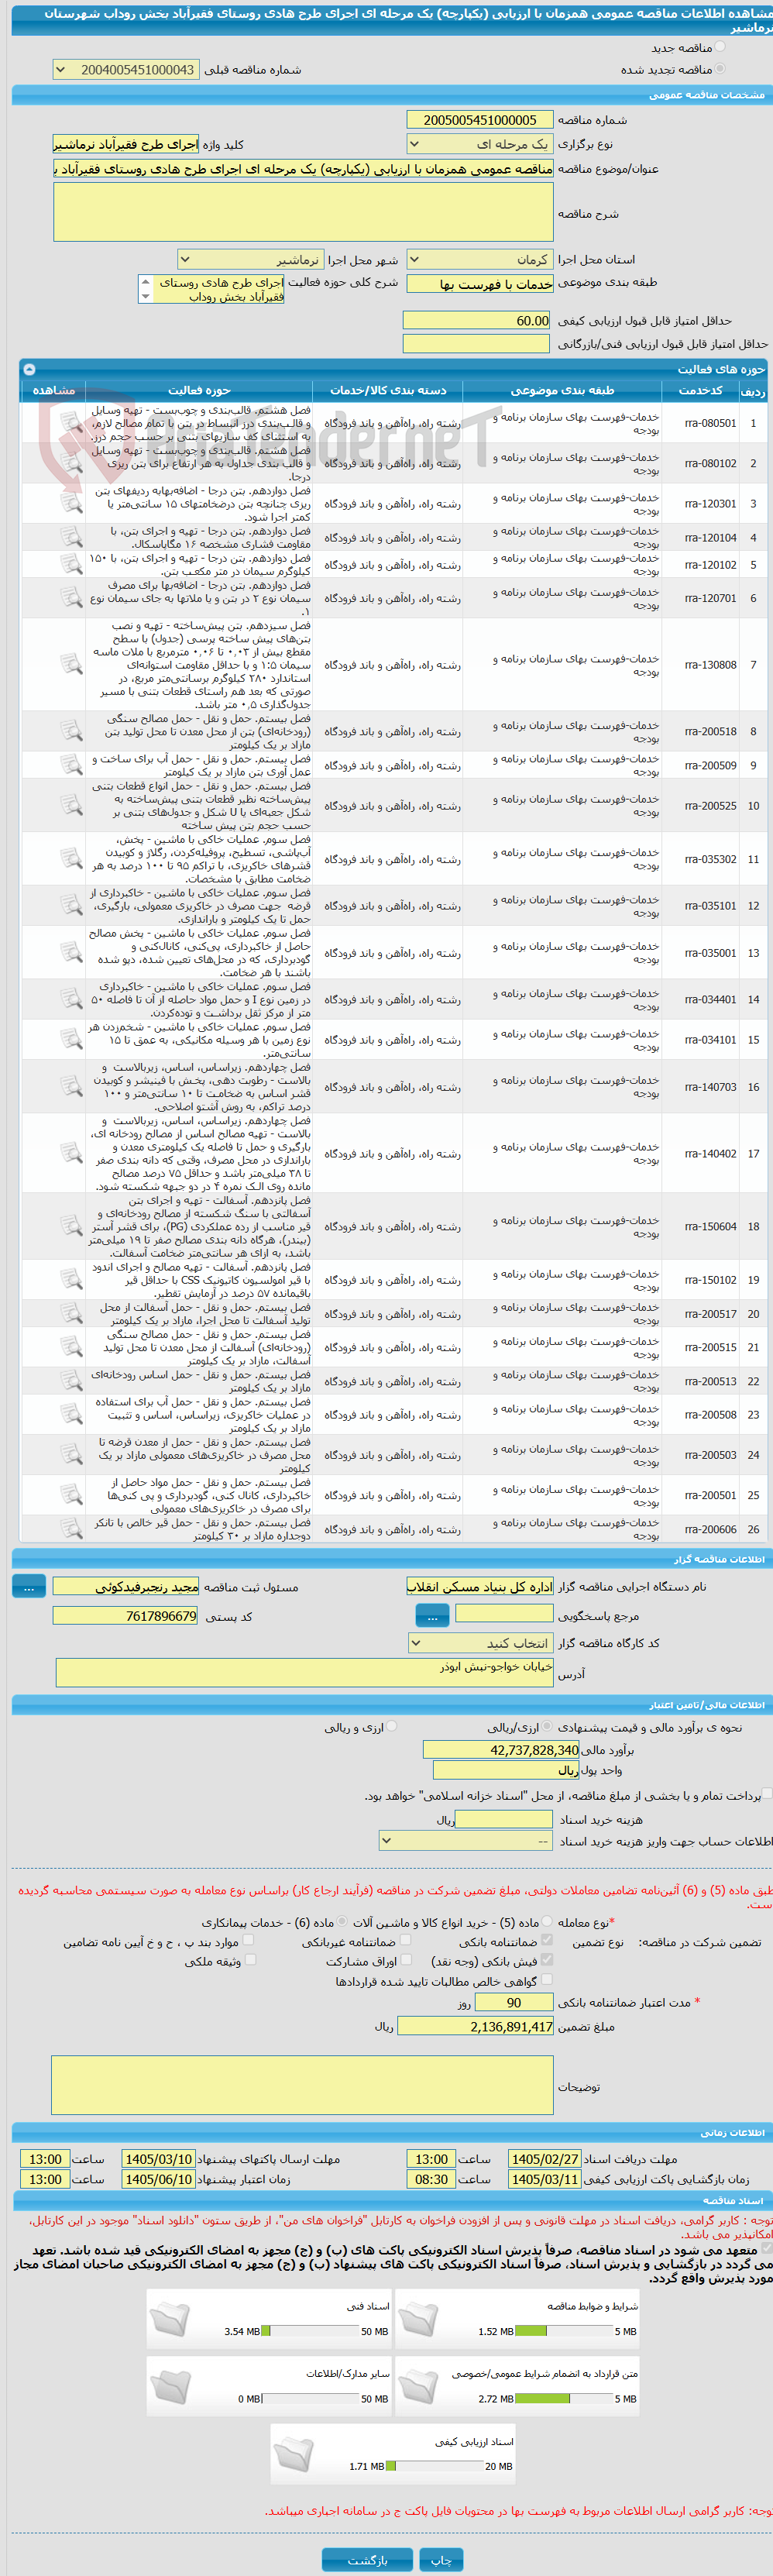
Task: Click the شرح مناقصه text area
Action: tap(303, 212)
